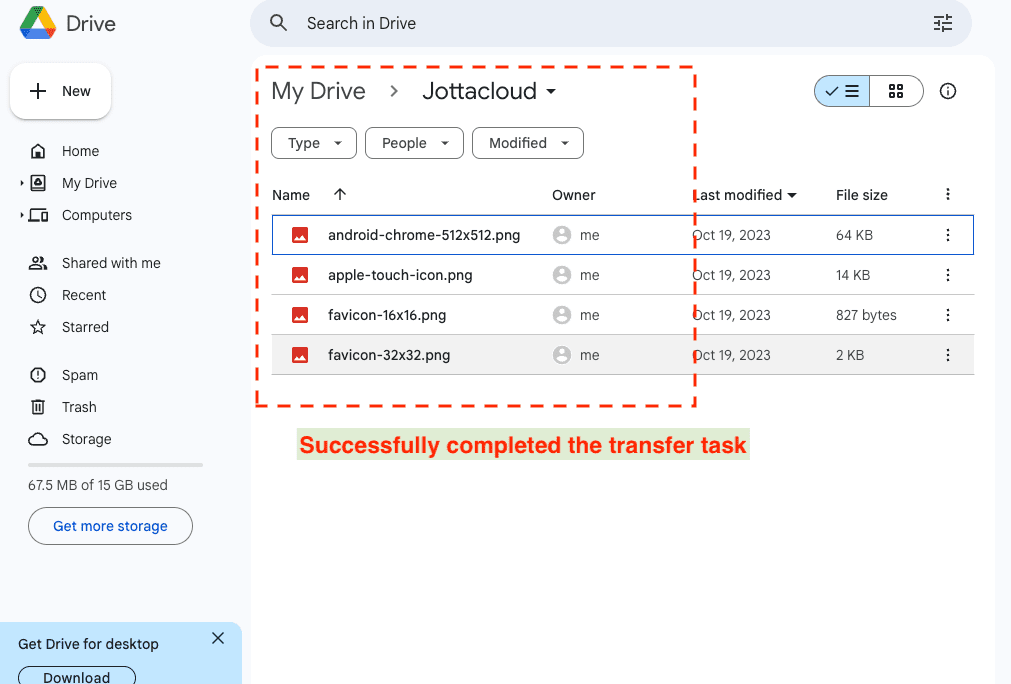
Task: Open more options for favicon-16x16.png
Action: coord(947,315)
